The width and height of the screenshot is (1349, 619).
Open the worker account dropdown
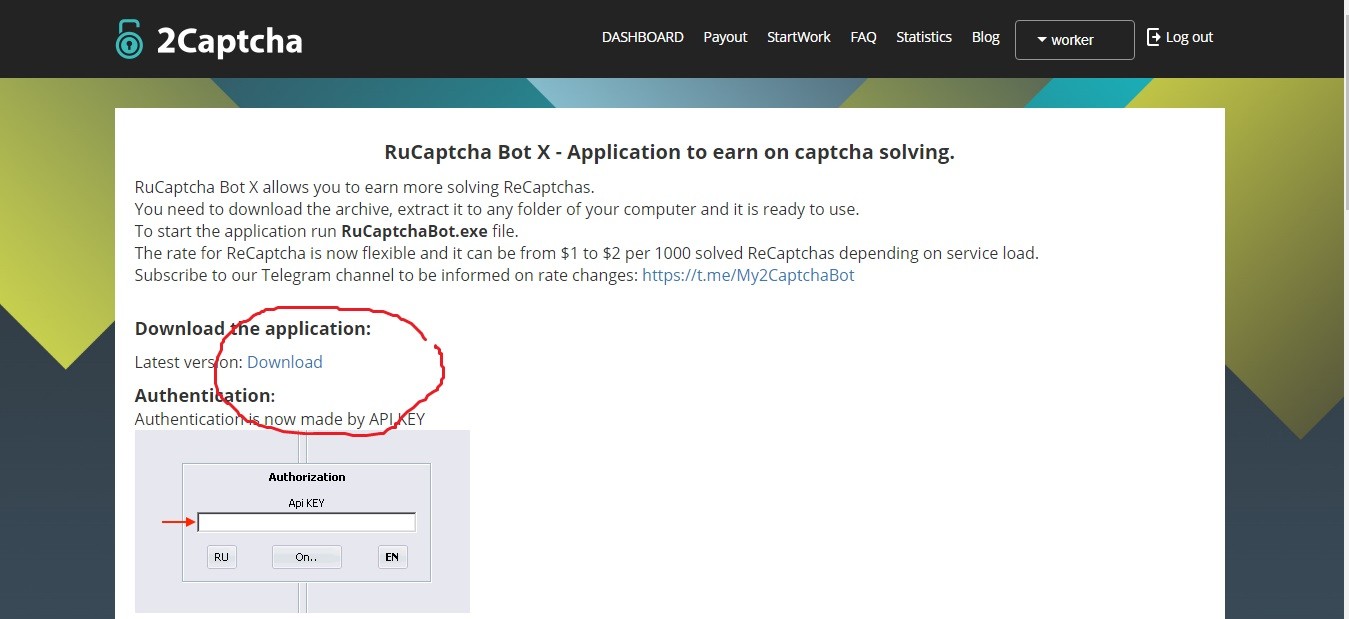click(x=1074, y=40)
